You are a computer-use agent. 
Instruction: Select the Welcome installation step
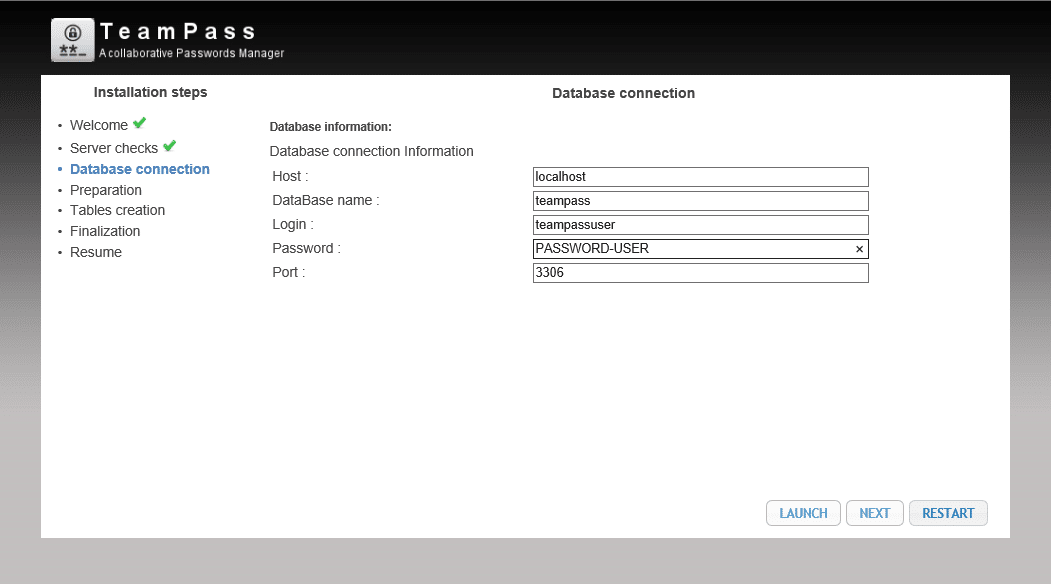(99, 125)
